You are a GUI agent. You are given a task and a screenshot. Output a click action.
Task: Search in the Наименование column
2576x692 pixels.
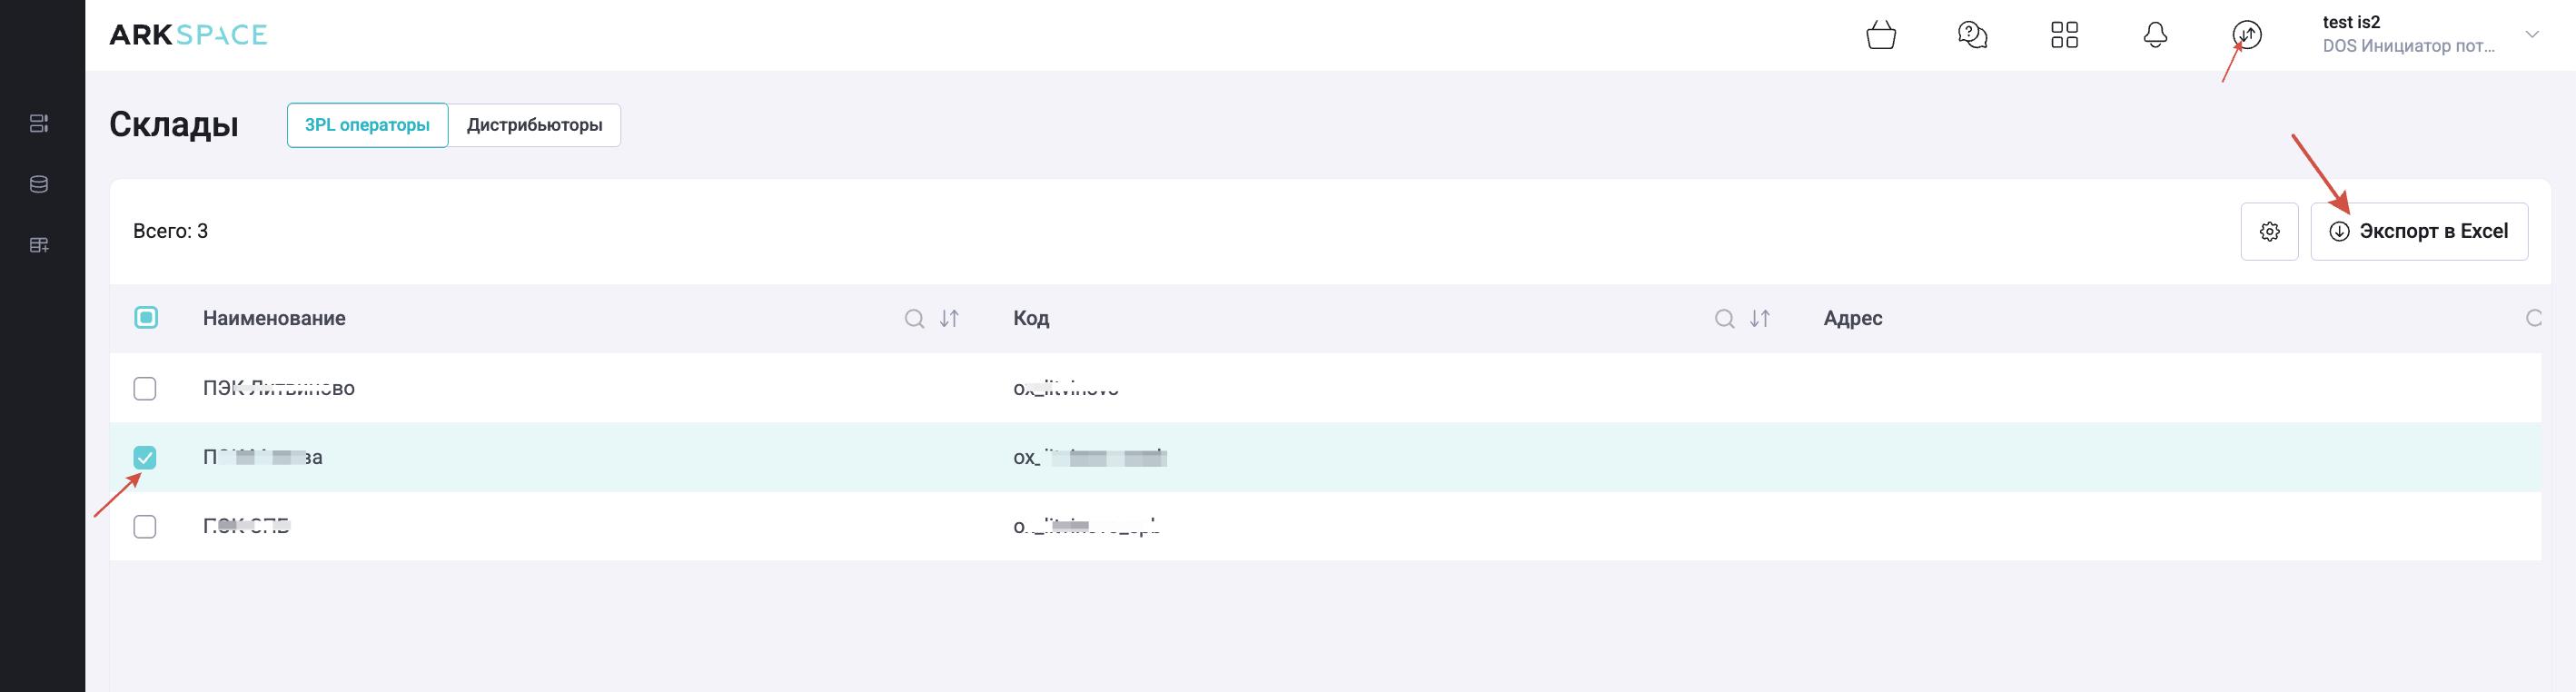(x=914, y=319)
